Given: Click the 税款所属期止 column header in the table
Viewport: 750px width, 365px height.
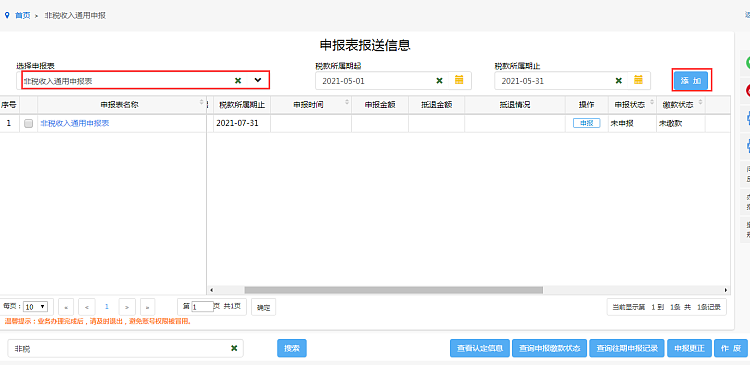Looking at the screenshot, I should [242, 105].
